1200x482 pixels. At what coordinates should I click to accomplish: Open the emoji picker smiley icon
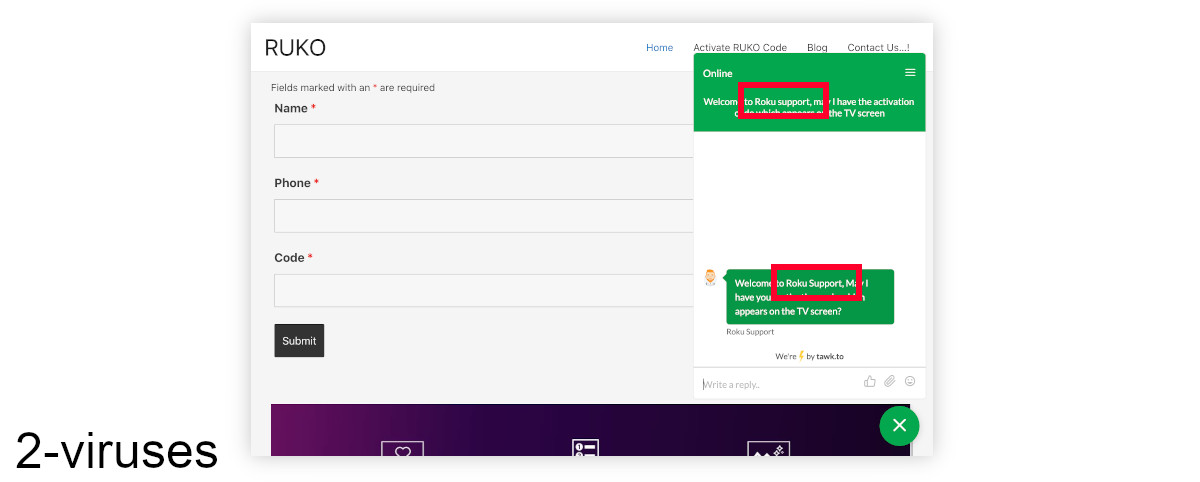(910, 381)
